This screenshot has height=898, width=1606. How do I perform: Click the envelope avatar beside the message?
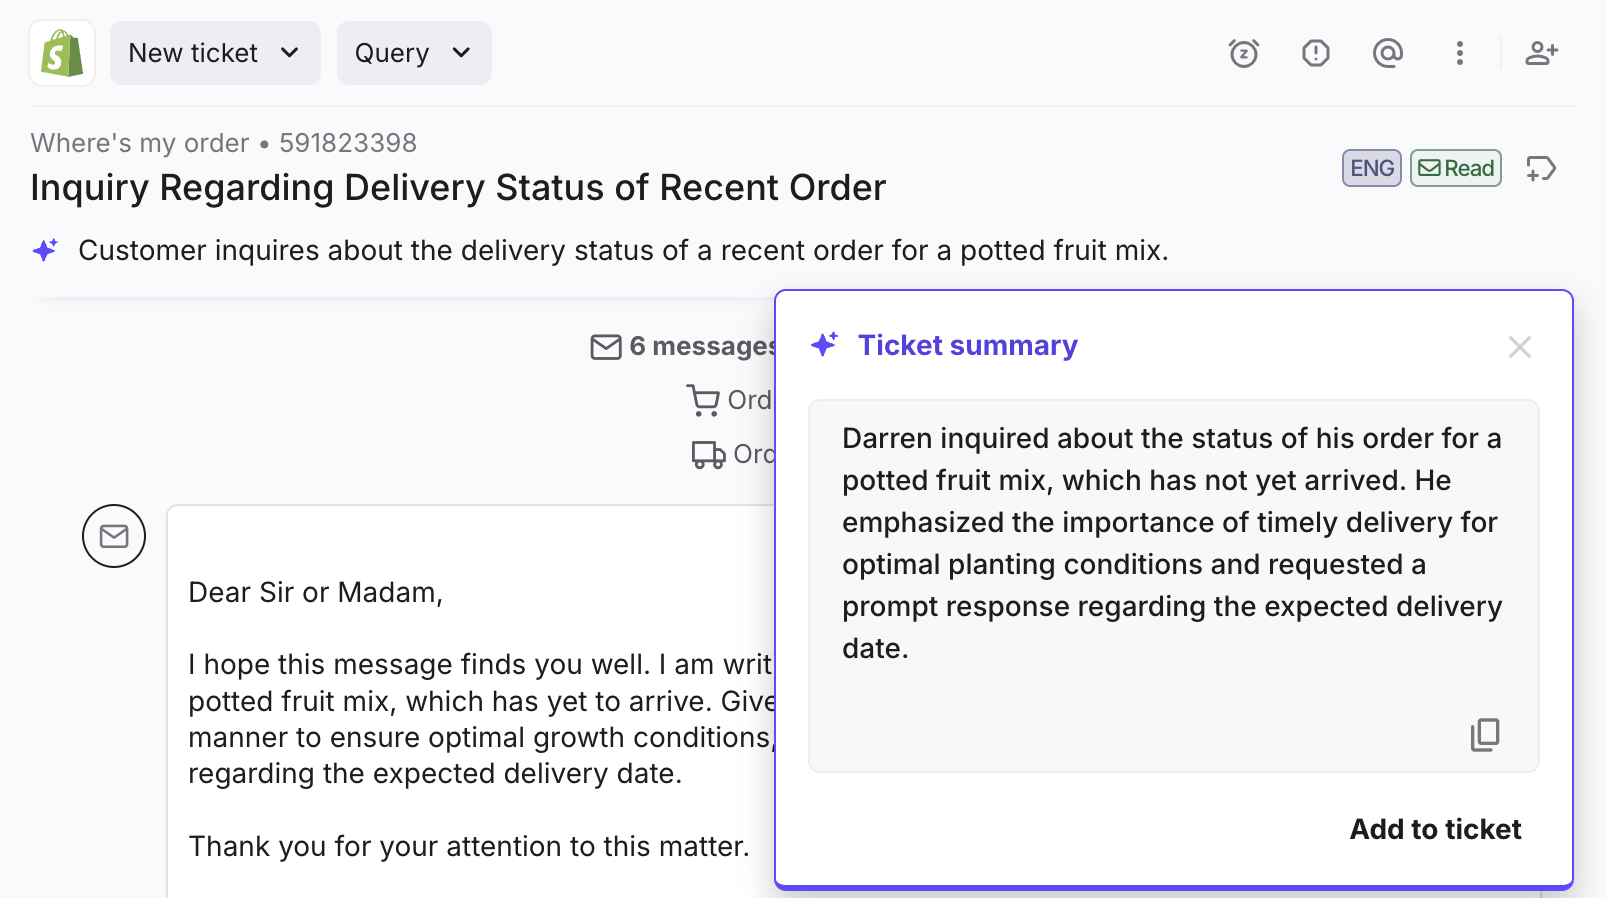click(114, 536)
